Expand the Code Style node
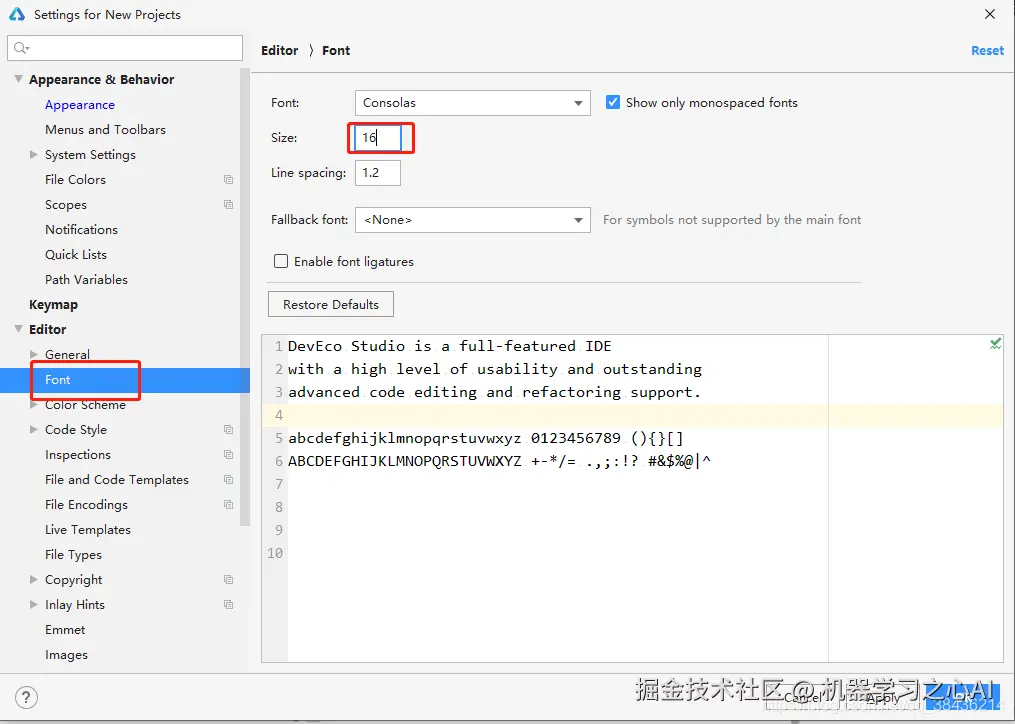This screenshot has width=1015, height=724. (x=34, y=429)
